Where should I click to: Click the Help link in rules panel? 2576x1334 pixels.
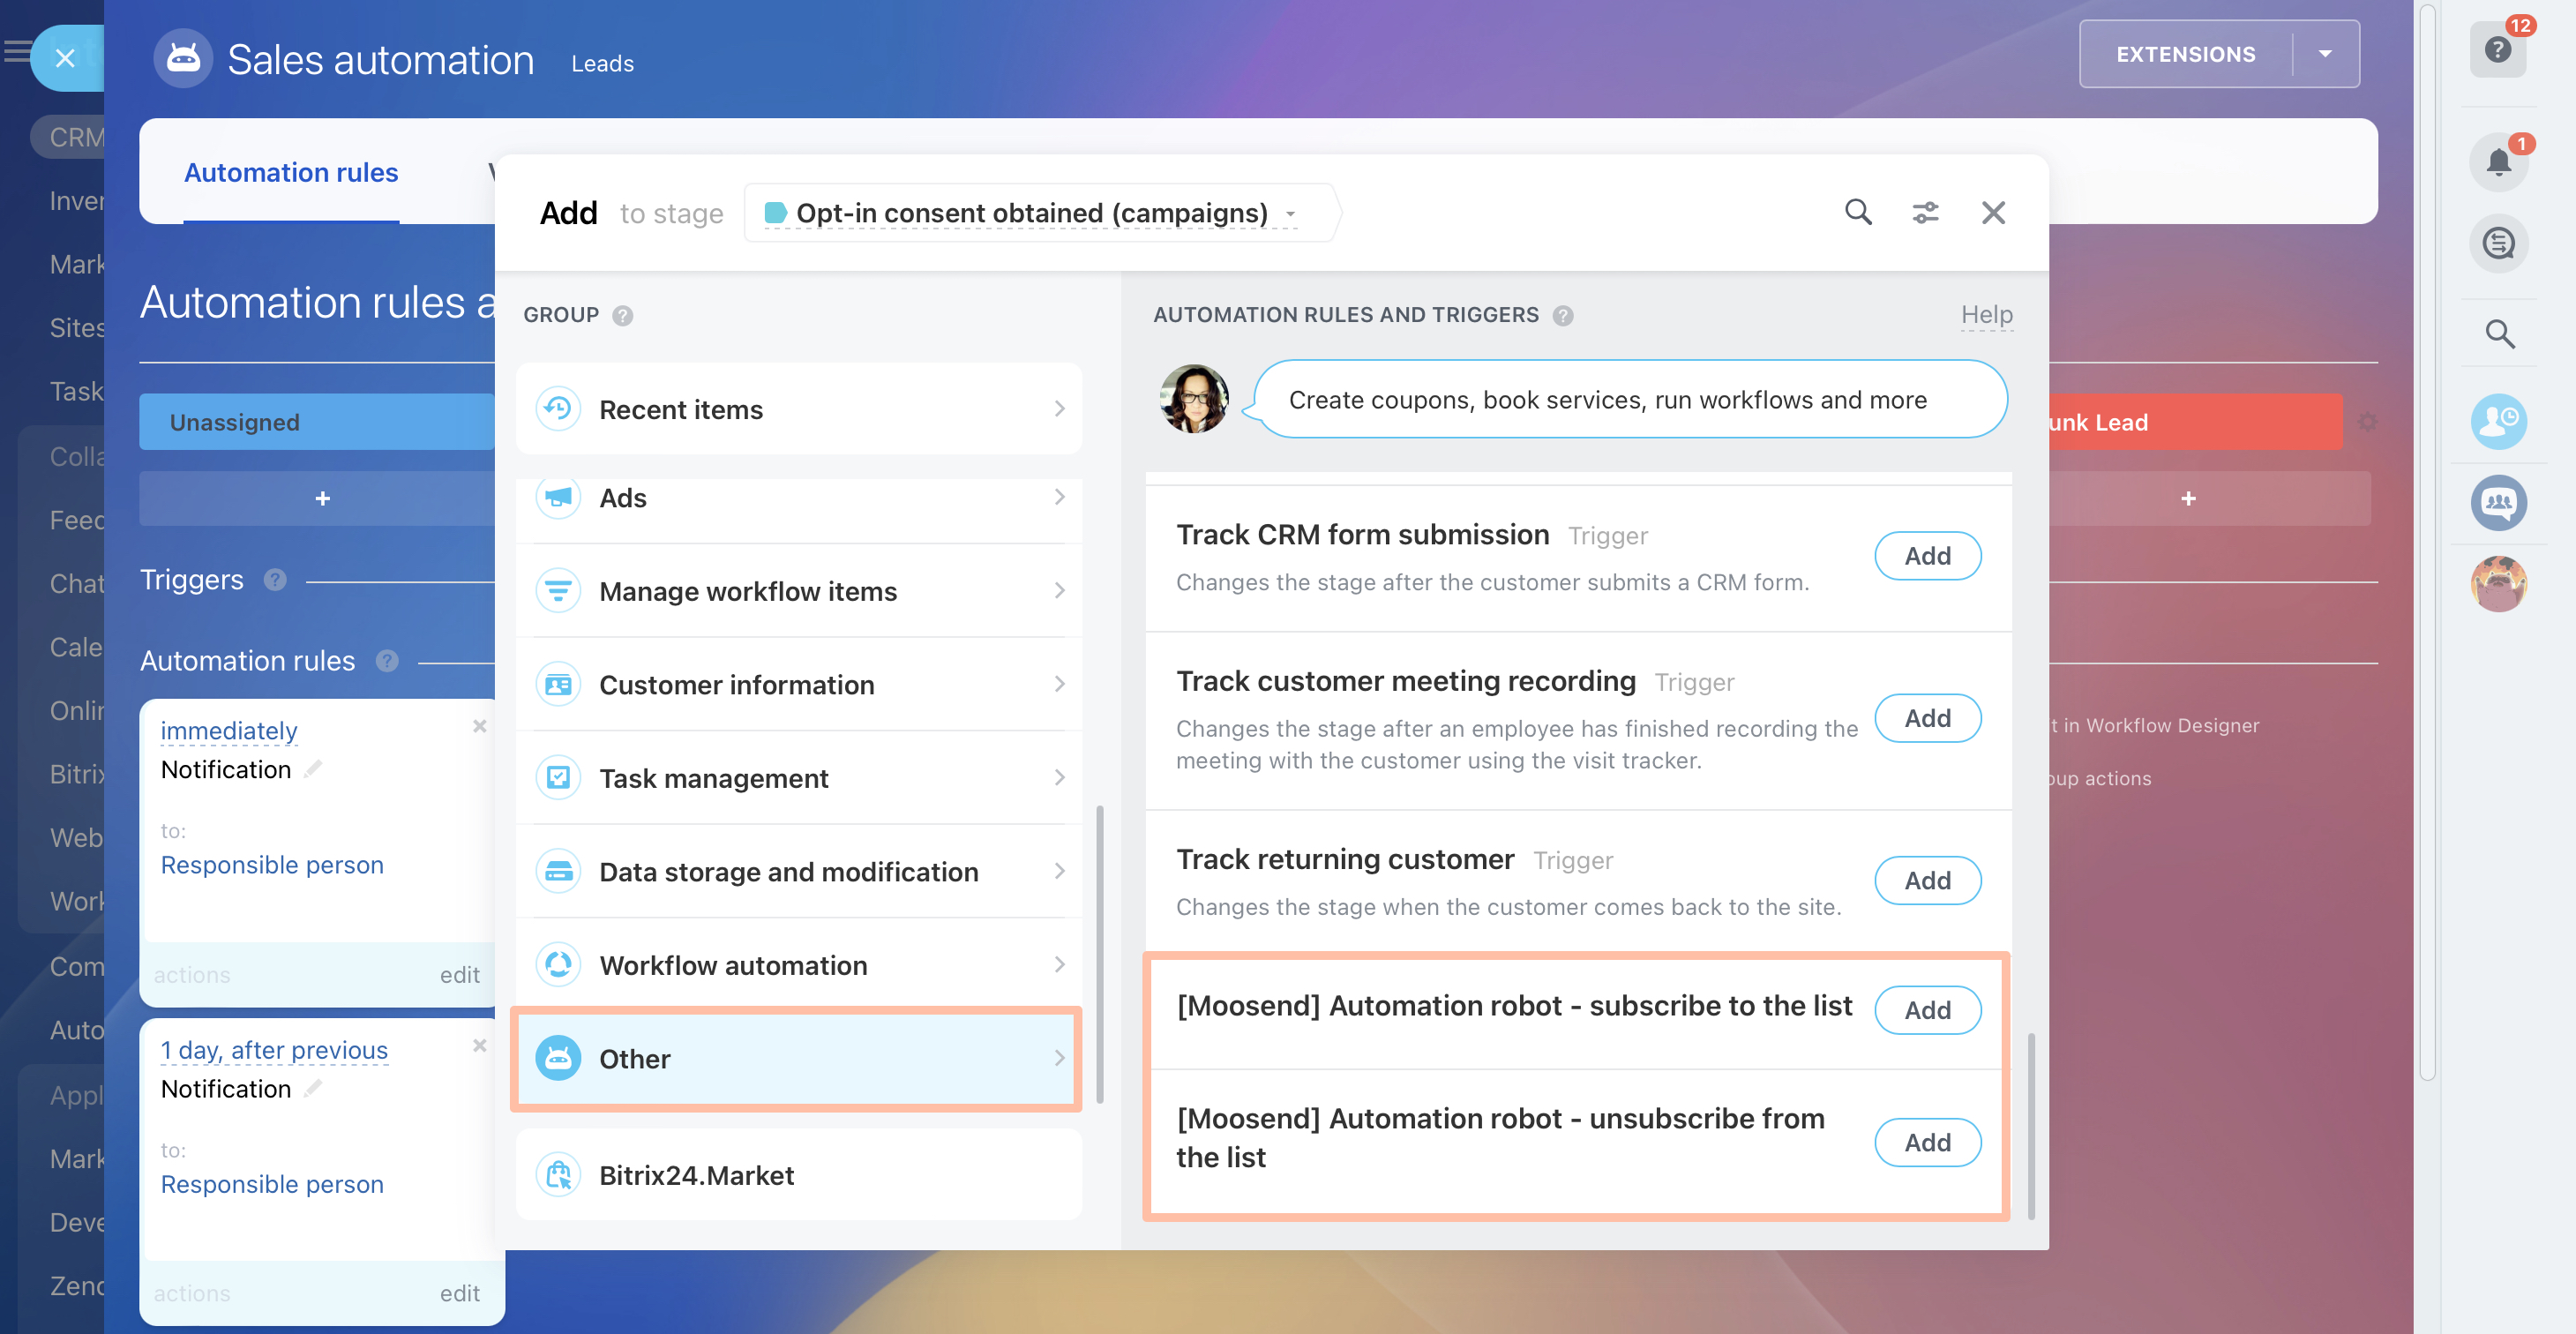click(x=1985, y=315)
